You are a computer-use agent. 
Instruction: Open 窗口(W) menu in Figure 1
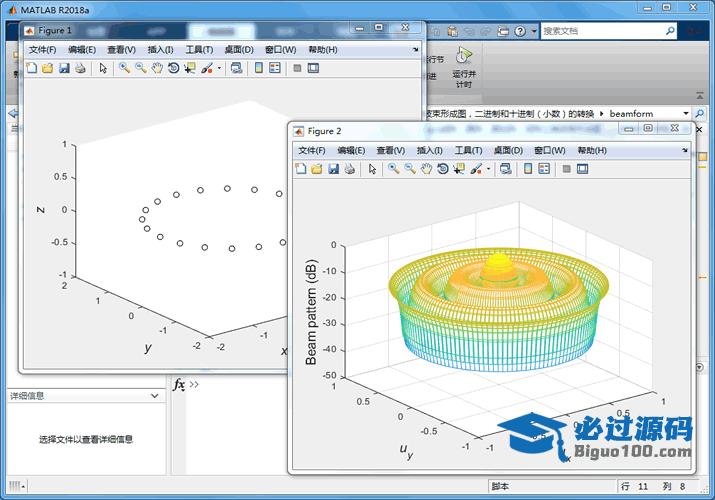point(280,50)
